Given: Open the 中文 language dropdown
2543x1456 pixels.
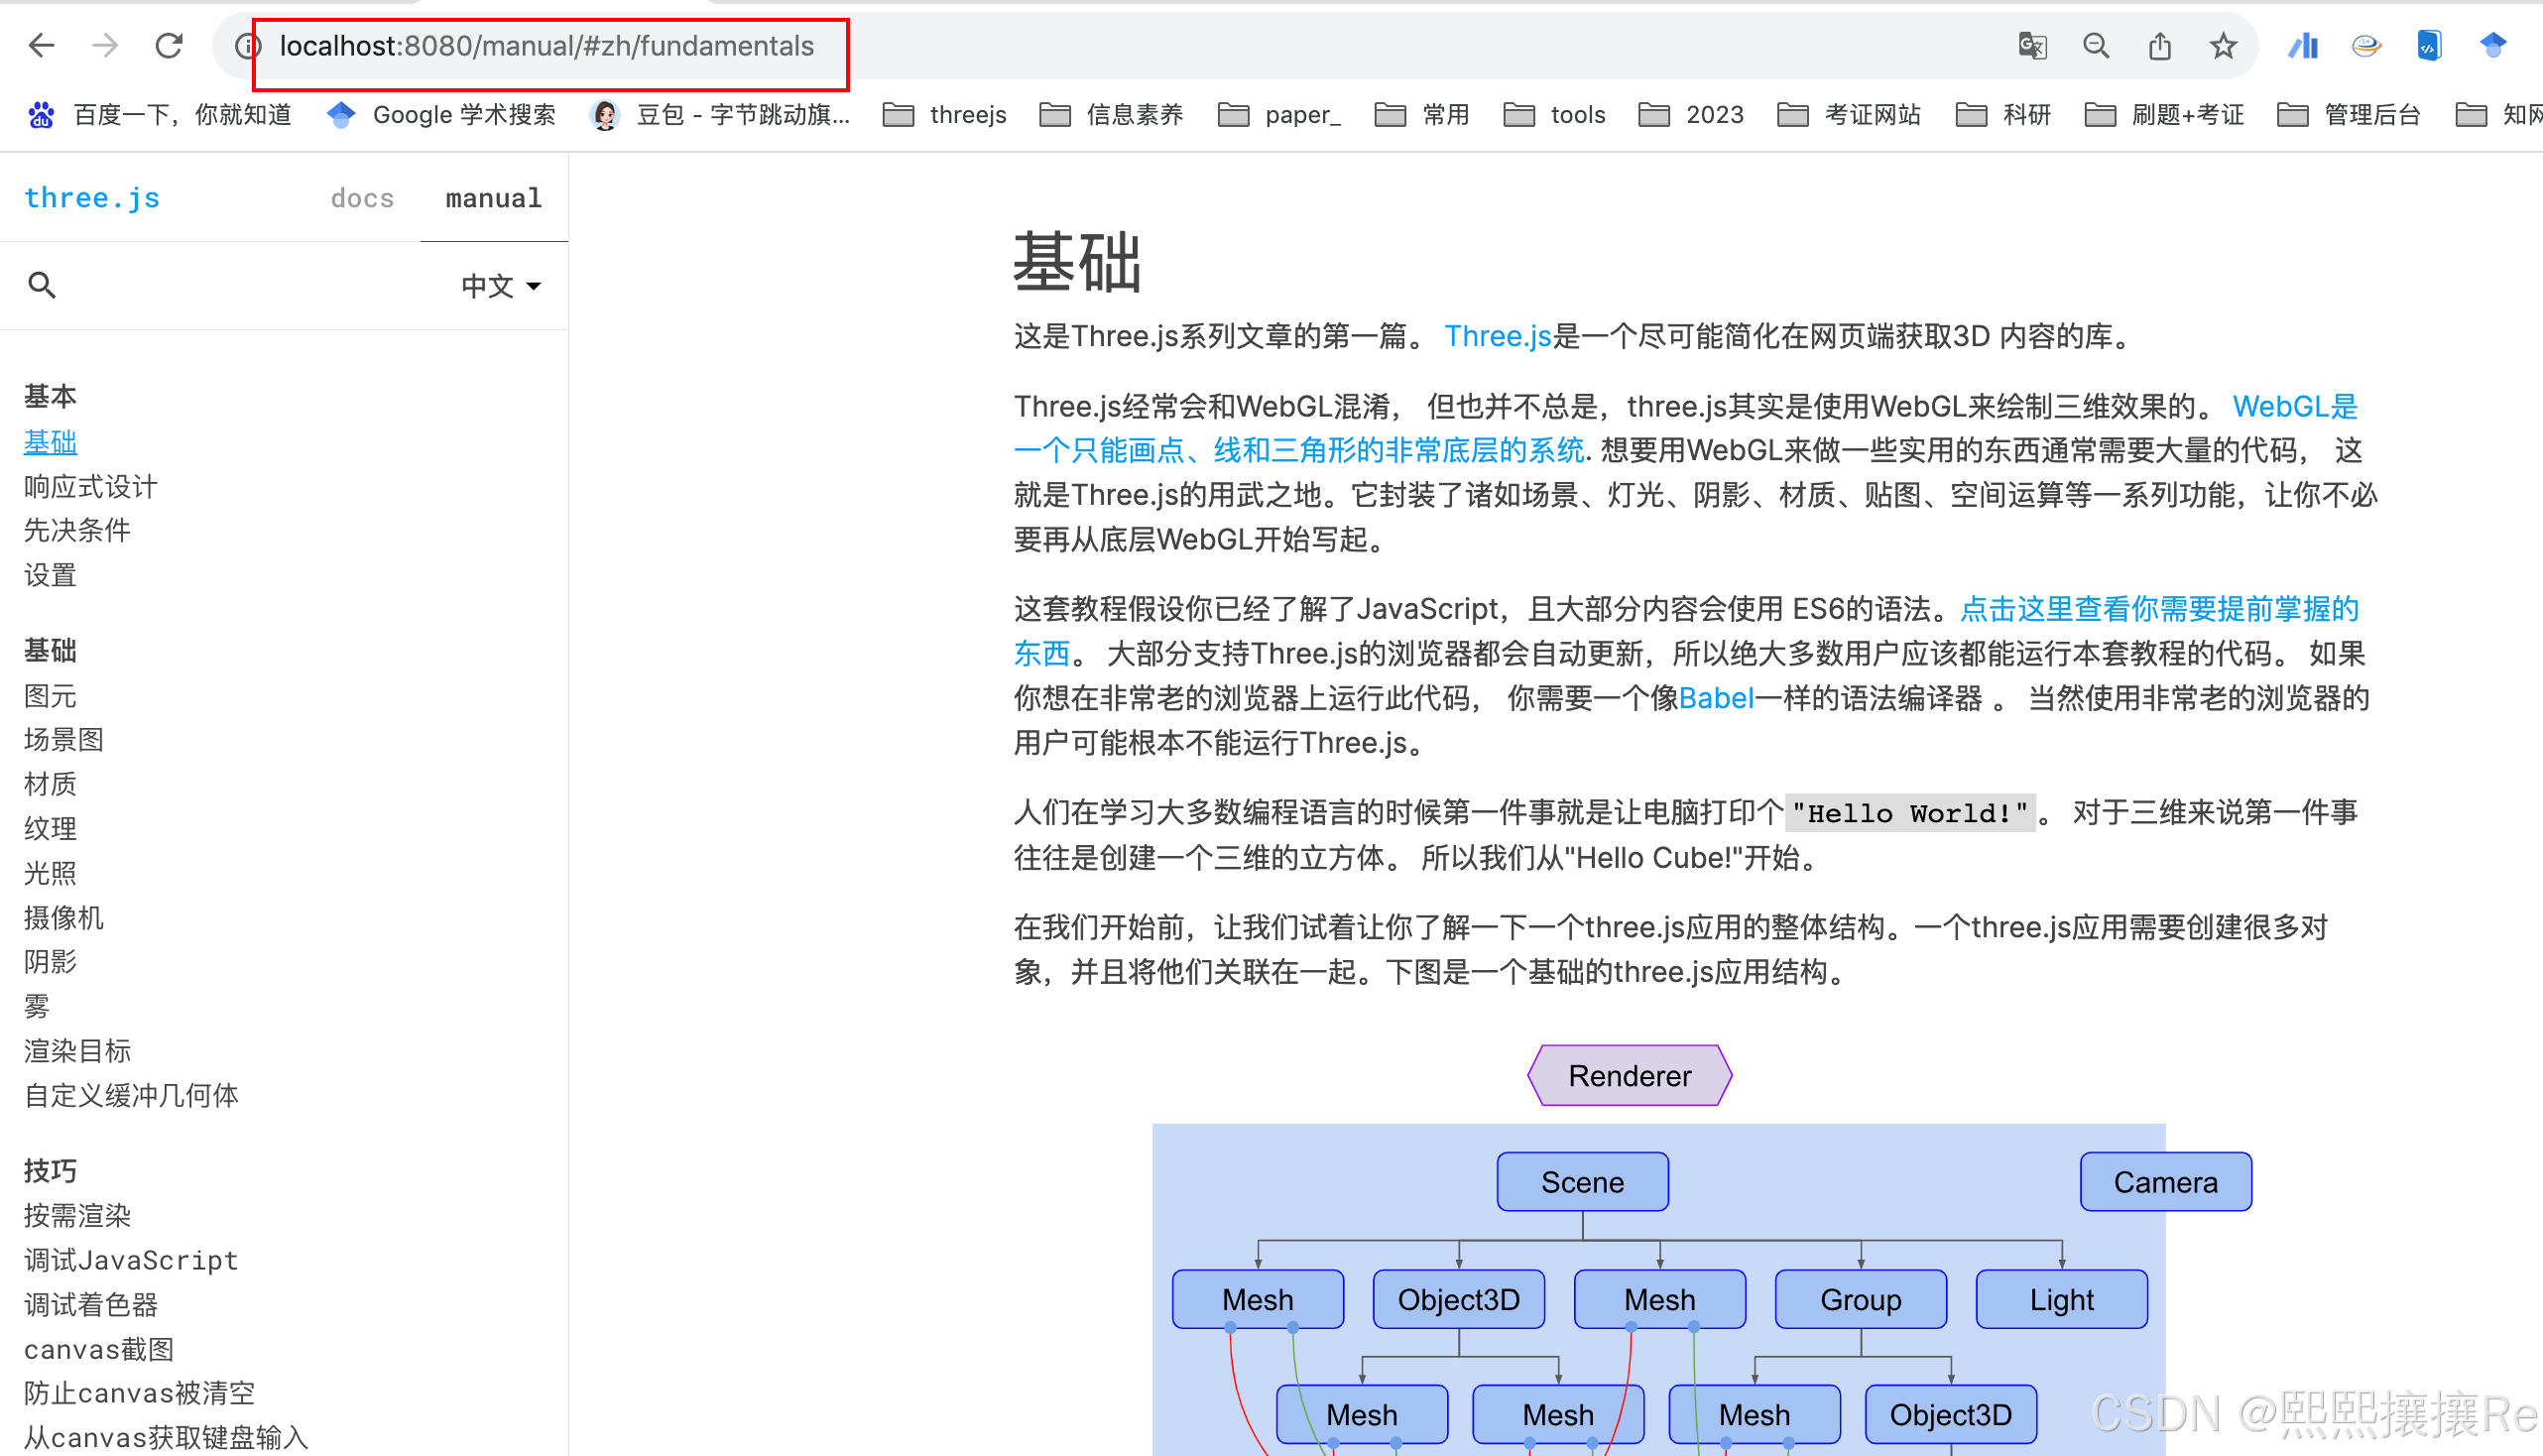Looking at the screenshot, I should click(500, 286).
